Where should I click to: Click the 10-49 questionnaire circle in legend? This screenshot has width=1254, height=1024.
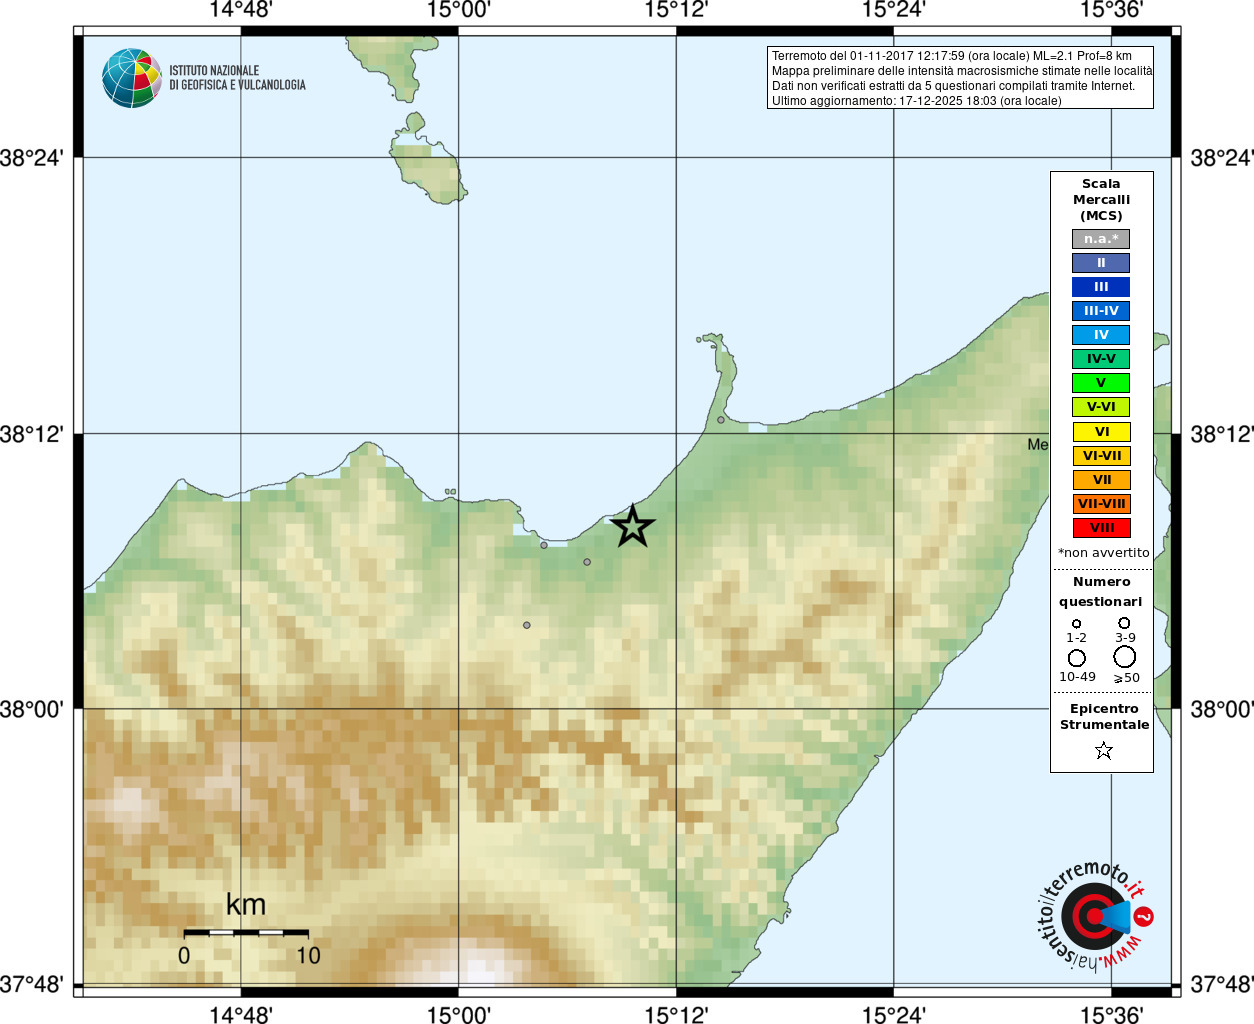(1077, 658)
